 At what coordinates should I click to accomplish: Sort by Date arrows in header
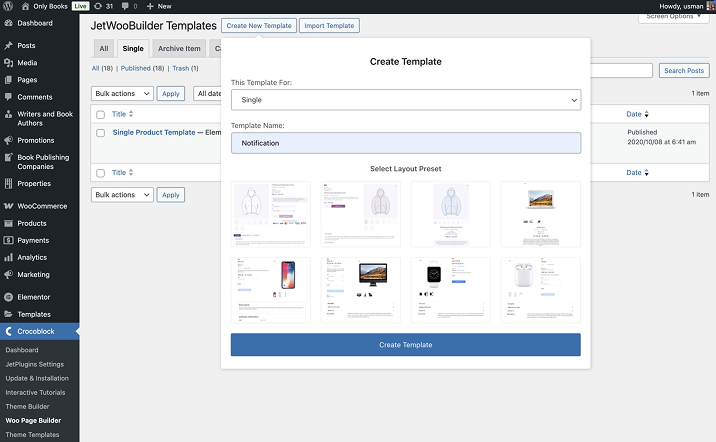tap(646, 114)
